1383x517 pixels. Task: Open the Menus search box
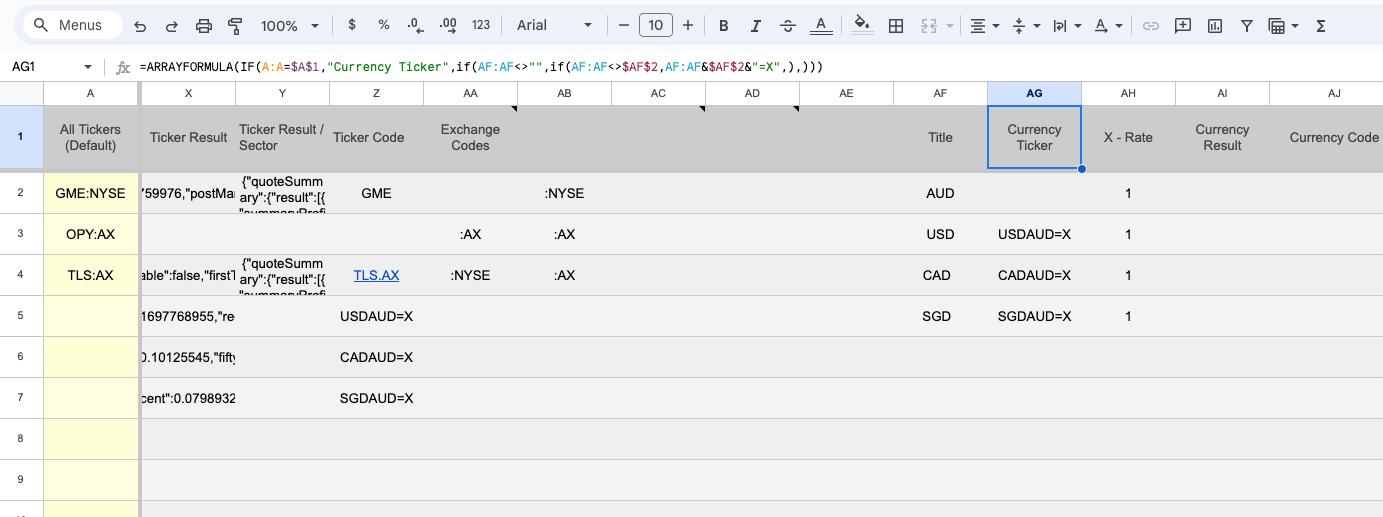72,26
